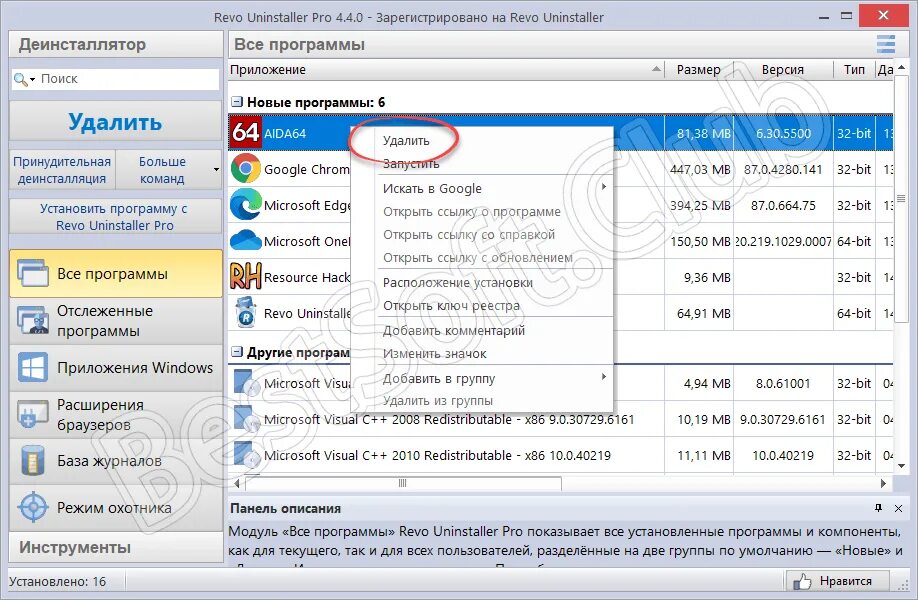Screen dimensions: 918x600
Task: Click the horizontal scrollbar thumb
Action: click(x=403, y=484)
